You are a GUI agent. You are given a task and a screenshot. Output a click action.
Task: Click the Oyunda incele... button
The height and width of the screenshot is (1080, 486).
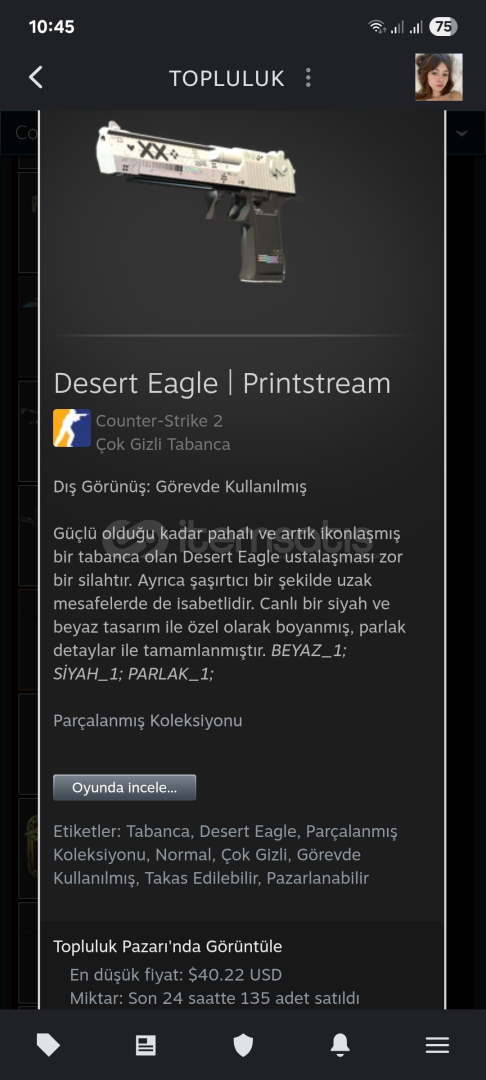coord(125,787)
